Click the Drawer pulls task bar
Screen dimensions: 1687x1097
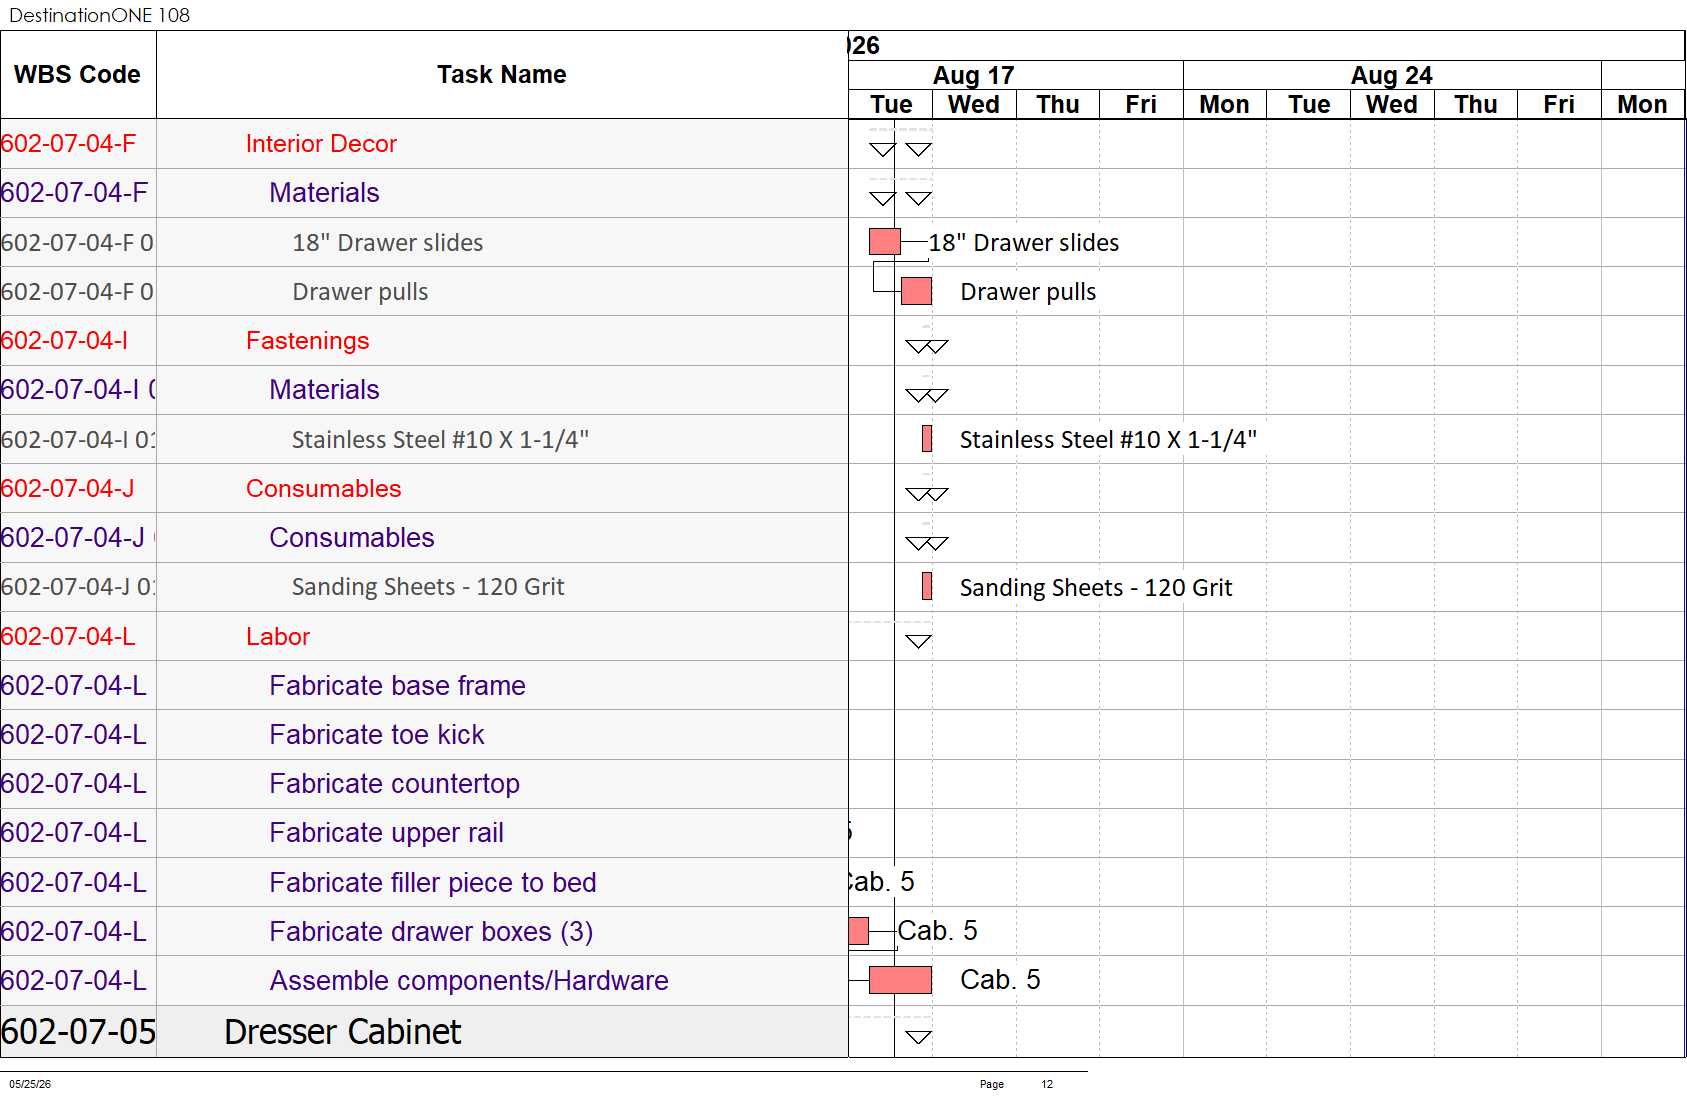click(916, 291)
